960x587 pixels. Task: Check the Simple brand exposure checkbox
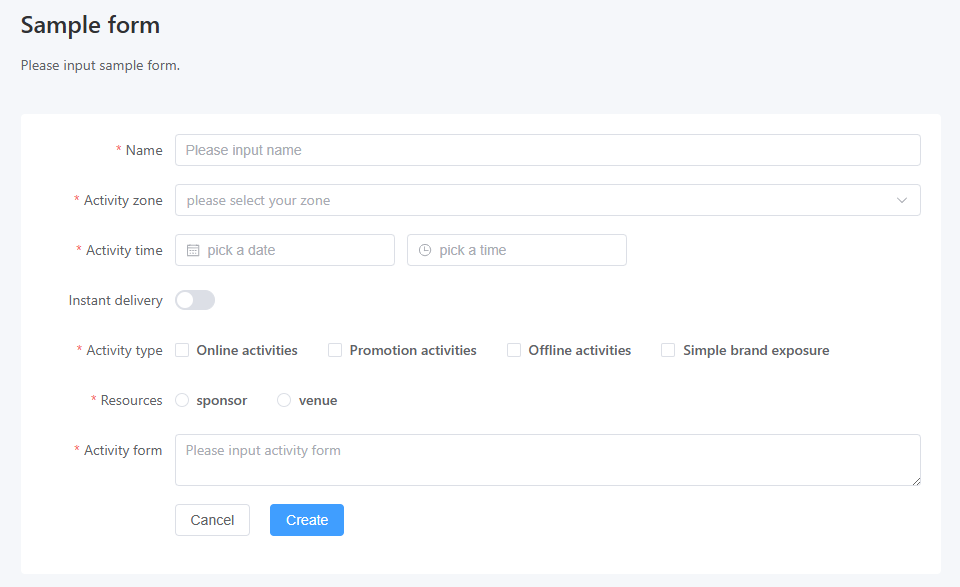tap(668, 350)
